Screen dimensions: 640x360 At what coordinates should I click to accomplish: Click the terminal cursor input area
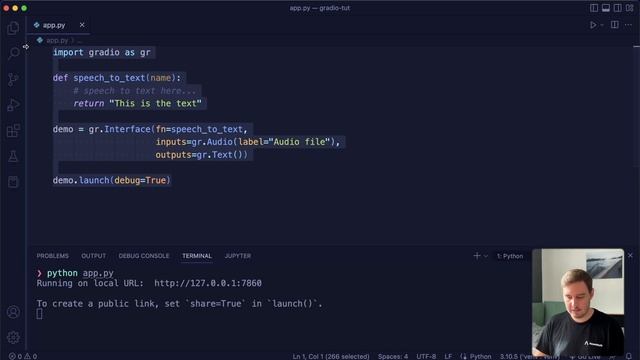[39, 314]
